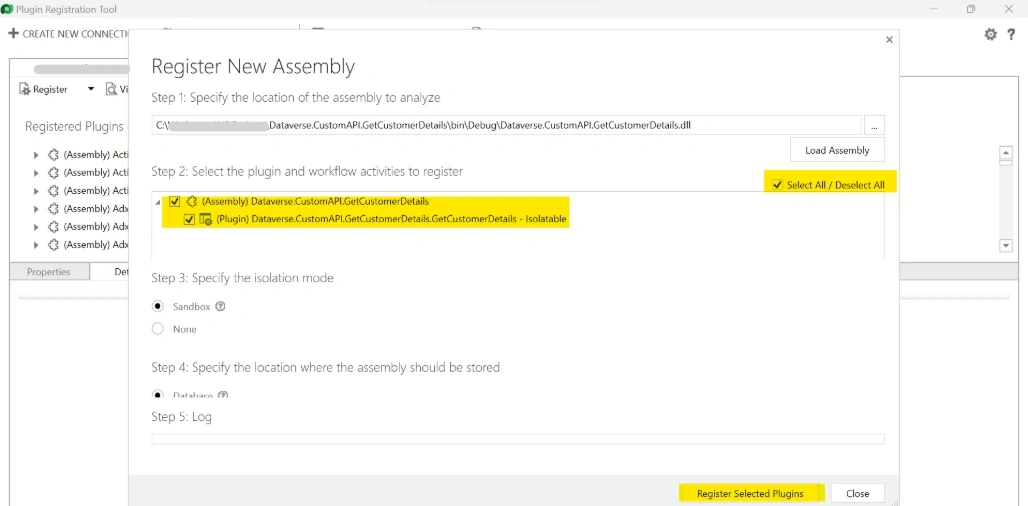Click the Load Assembly button
The width and height of the screenshot is (1028, 506).
(x=837, y=150)
